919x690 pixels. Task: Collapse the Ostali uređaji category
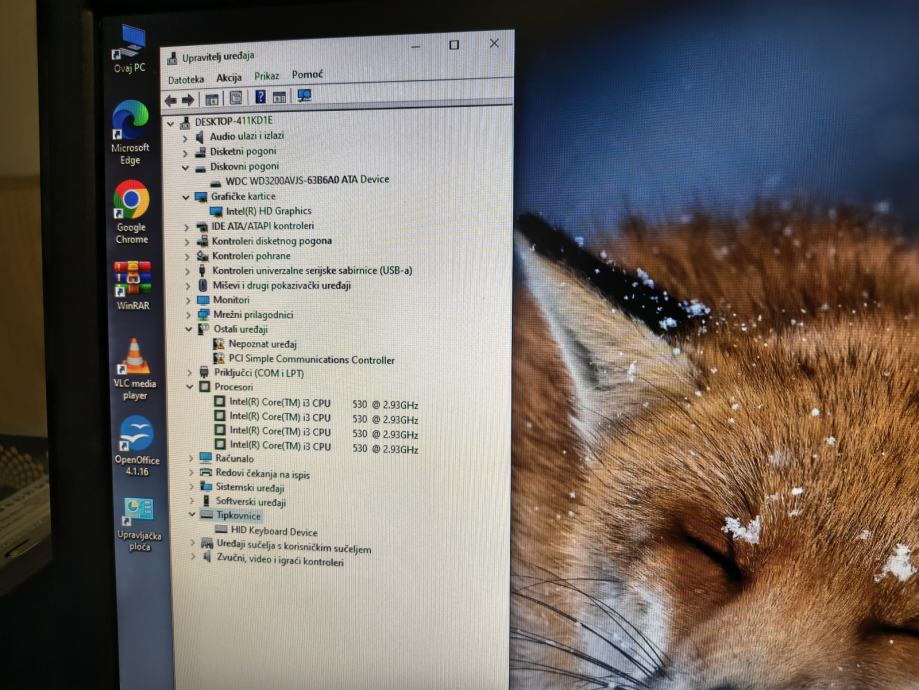(x=188, y=329)
